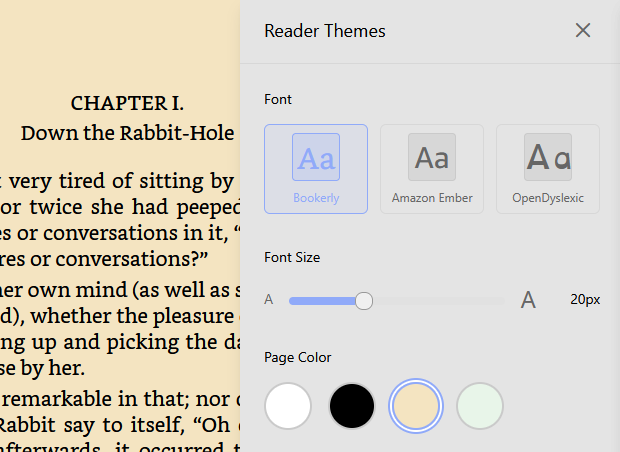Switch to the black page color

[352, 406]
